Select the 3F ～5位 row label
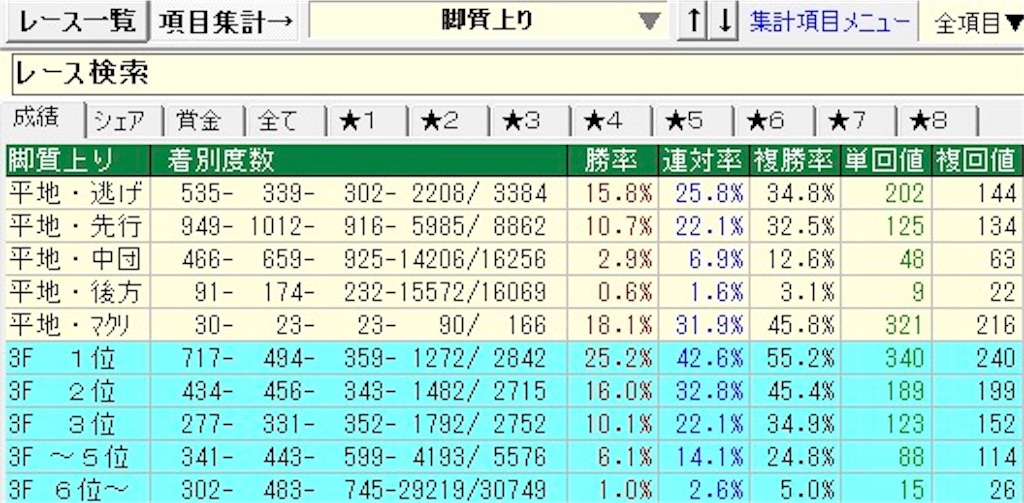This screenshot has width=1024, height=503. 77,456
